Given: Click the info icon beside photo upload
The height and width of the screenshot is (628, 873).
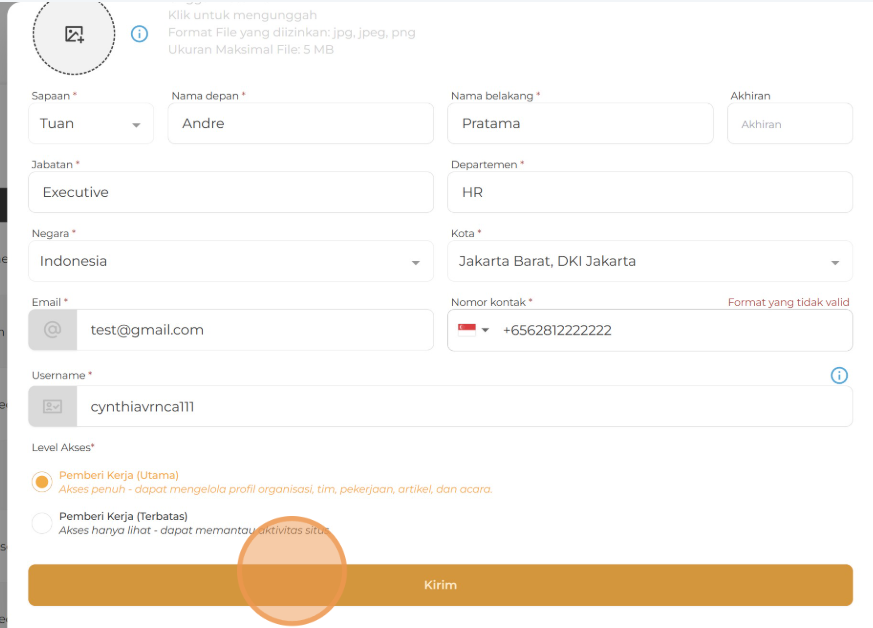Looking at the screenshot, I should (x=140, y=34).
